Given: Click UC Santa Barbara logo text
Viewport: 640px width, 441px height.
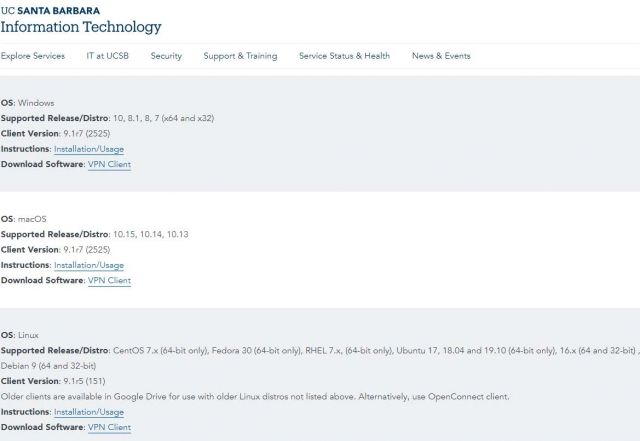Looking at the screenshot, I should 50,11.
